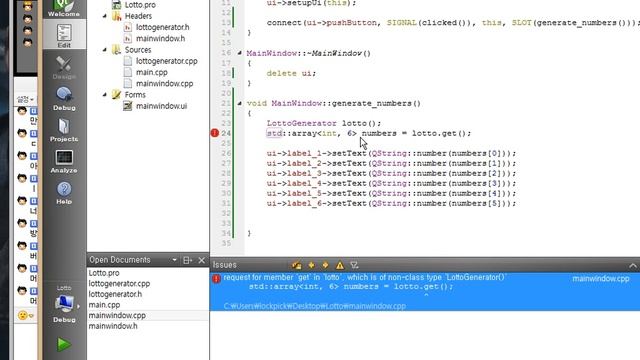Collapse the Headers folder

pos(105,16)
